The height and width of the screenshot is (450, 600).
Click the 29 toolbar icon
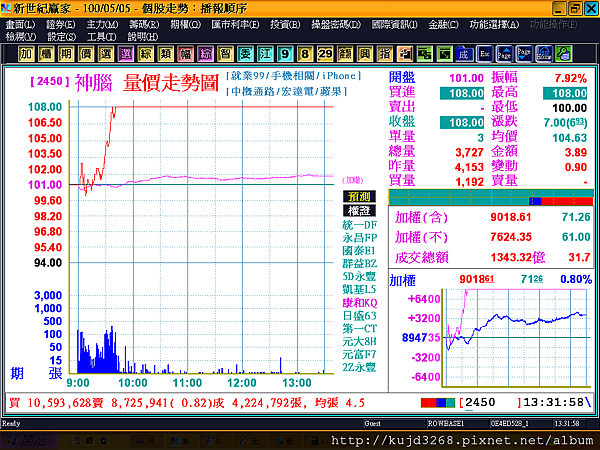click(325, 54)
